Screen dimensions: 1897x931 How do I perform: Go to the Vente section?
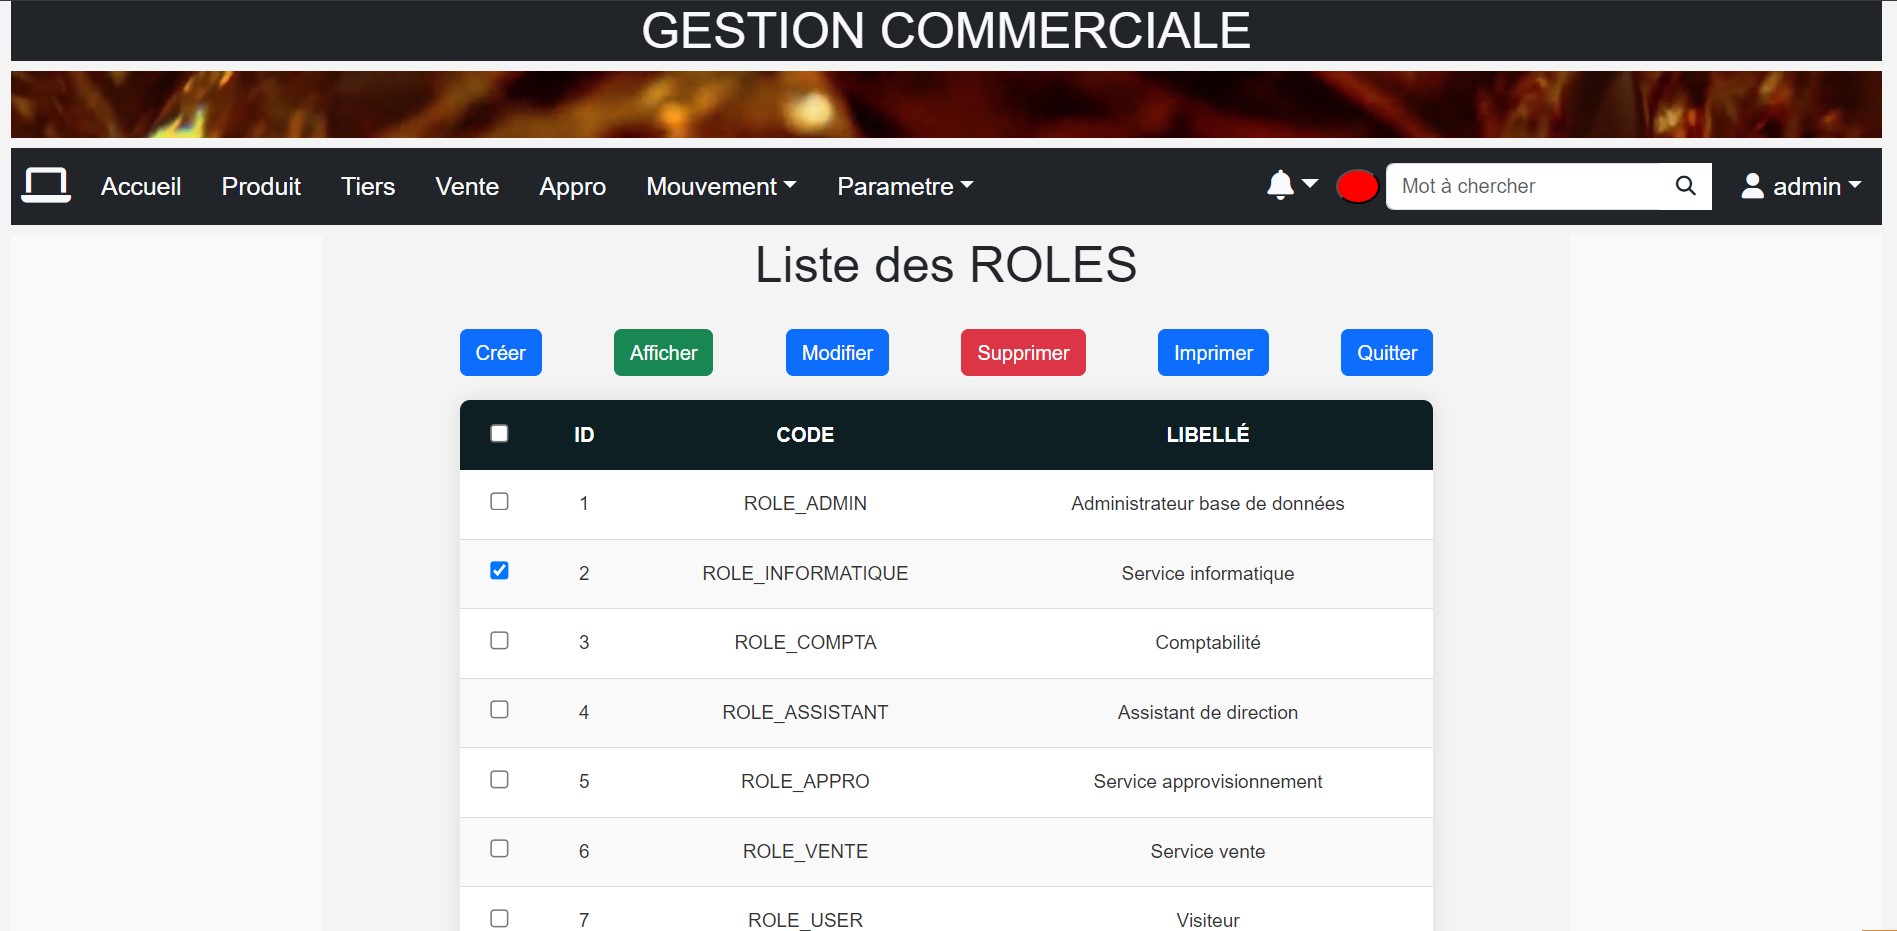pyautogui.click(x=466, y=186)
